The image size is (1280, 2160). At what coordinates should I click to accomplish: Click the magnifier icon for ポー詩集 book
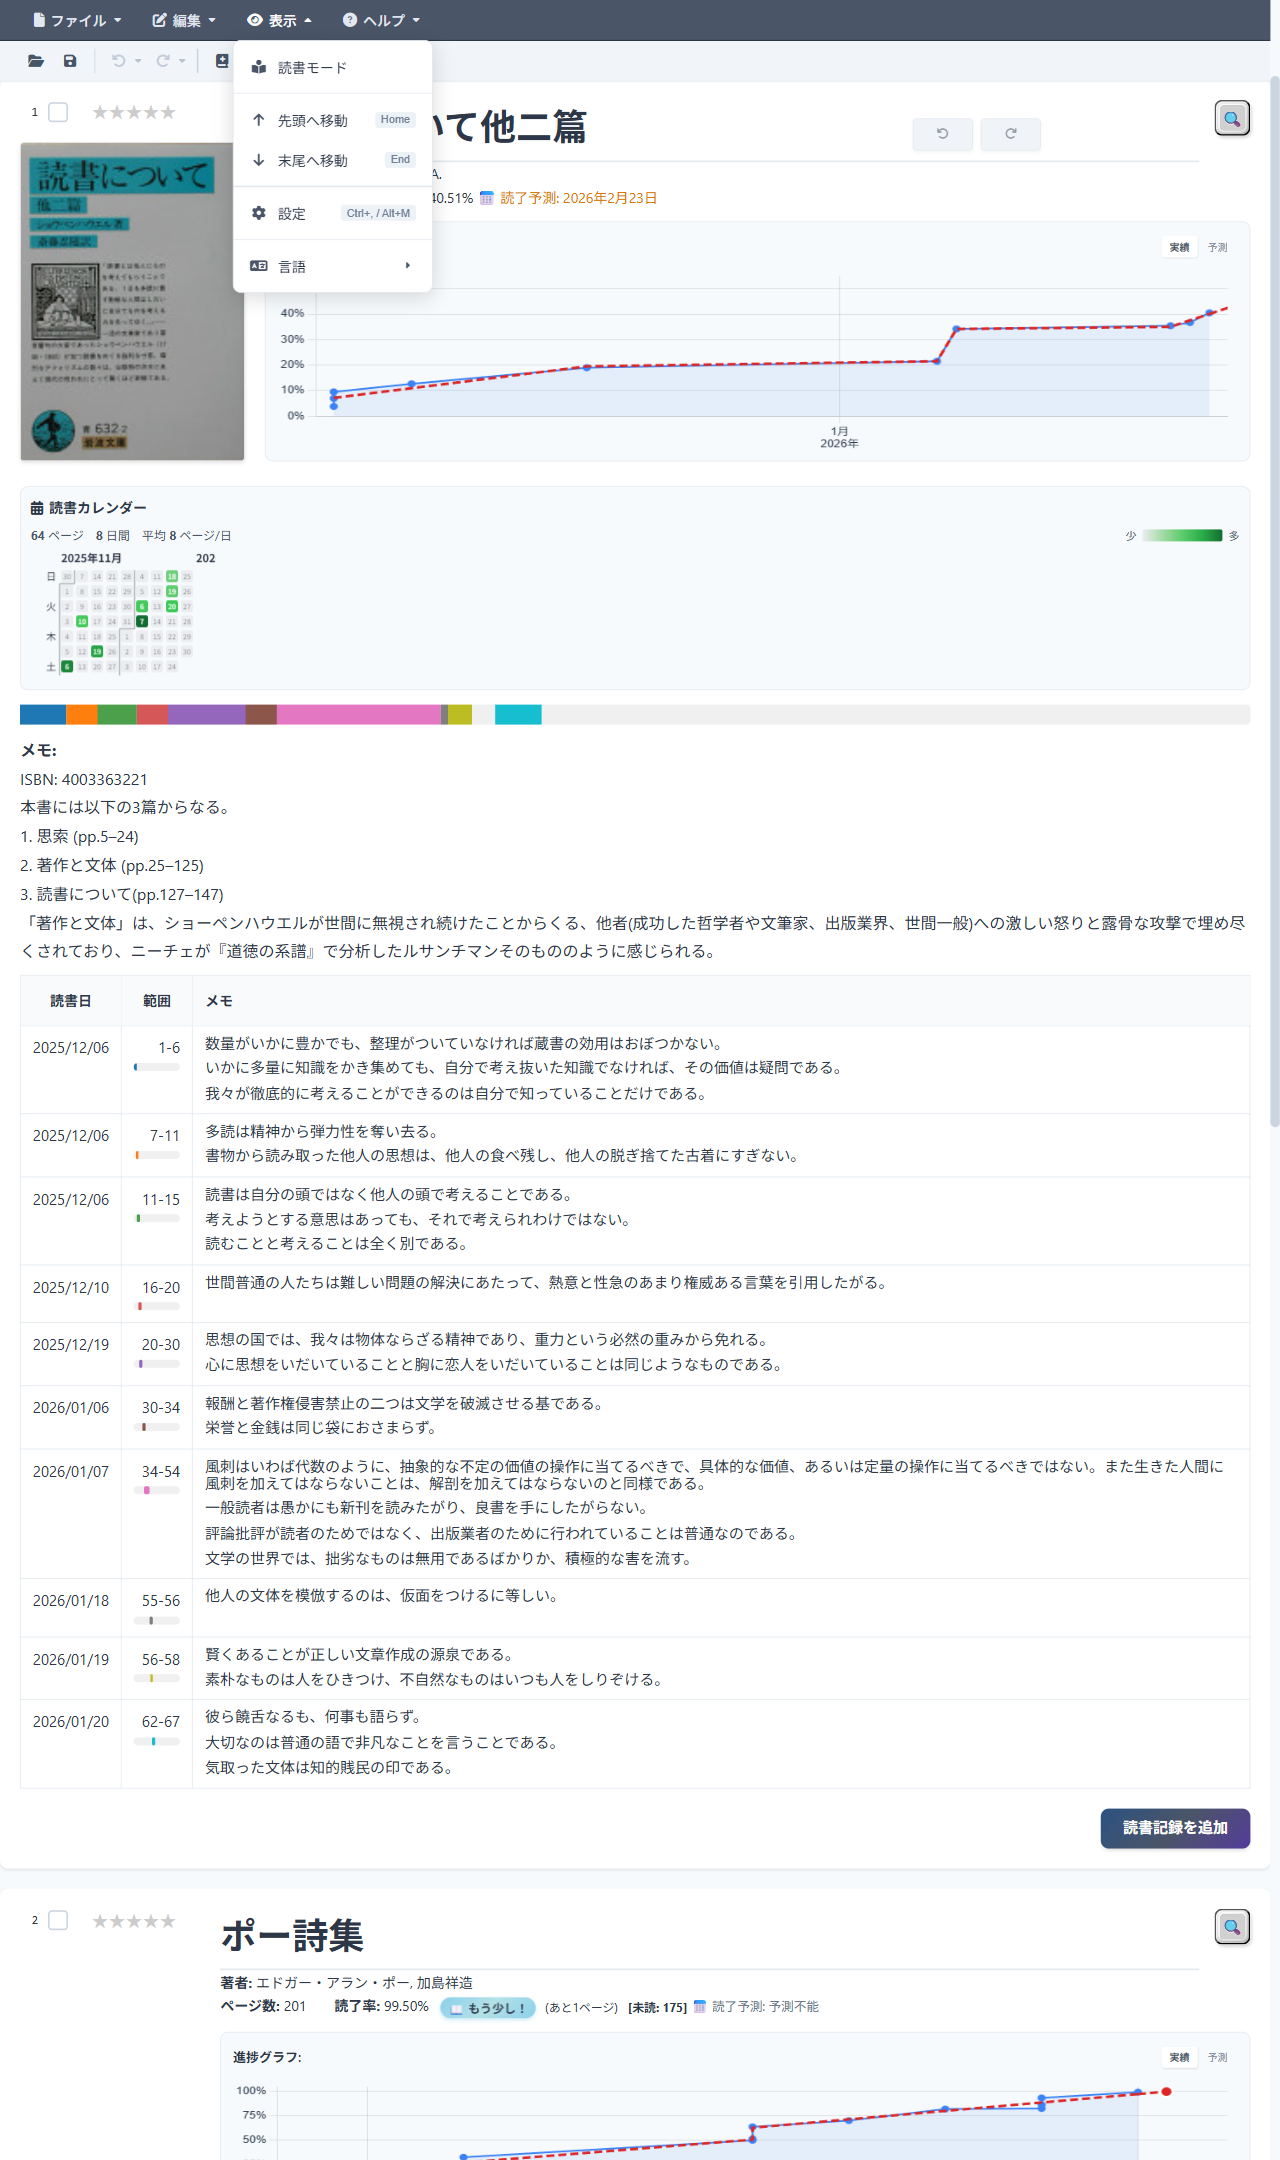(1232, 1926)
